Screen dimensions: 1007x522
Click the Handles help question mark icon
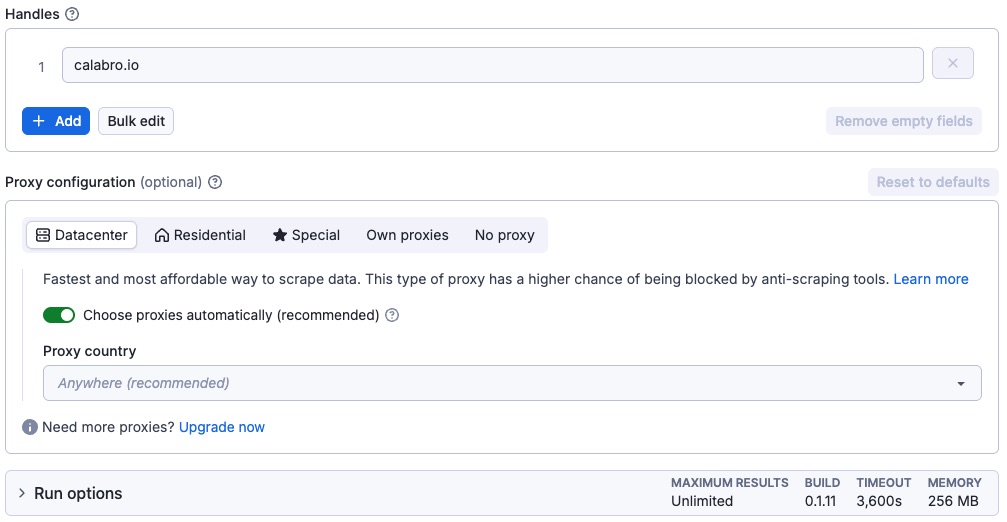click(72, 15)
